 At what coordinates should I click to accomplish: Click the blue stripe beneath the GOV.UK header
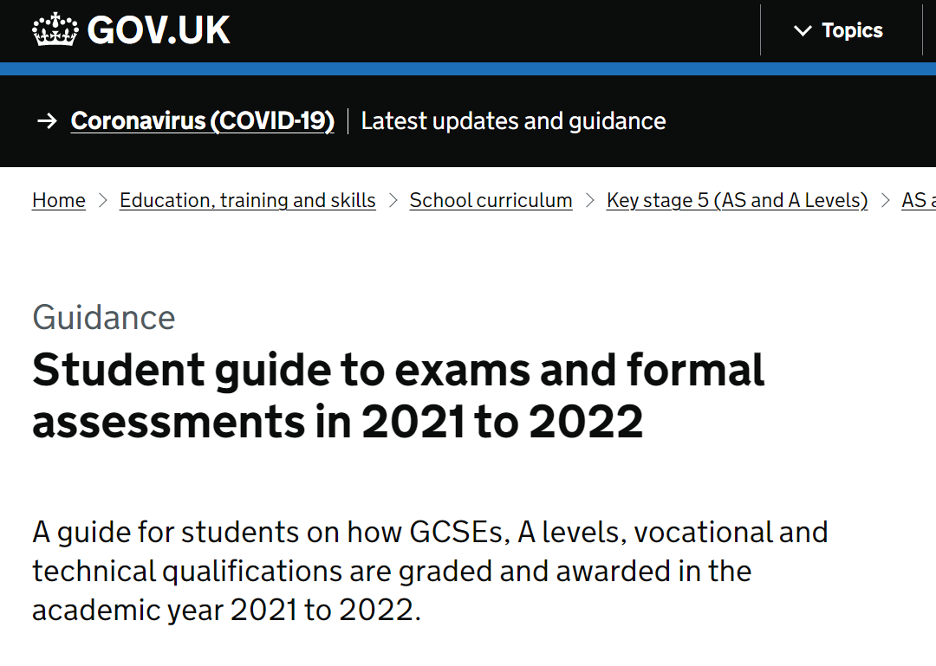[x=468, y=69]
